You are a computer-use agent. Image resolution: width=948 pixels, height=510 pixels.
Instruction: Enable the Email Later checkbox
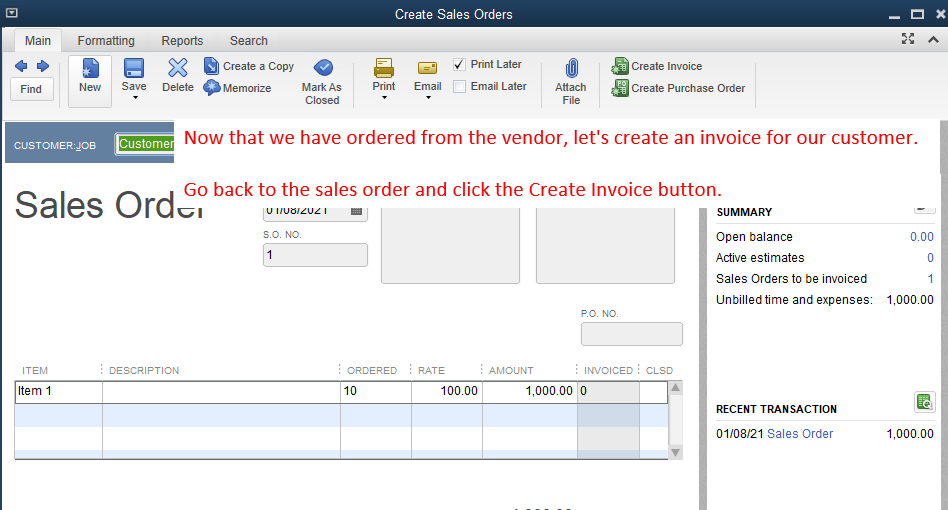coord(459,86)
